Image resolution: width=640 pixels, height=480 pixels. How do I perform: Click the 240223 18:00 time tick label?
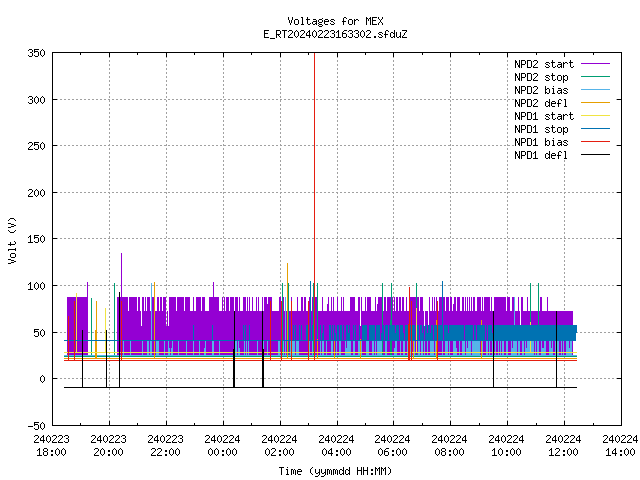click(51, 446)
